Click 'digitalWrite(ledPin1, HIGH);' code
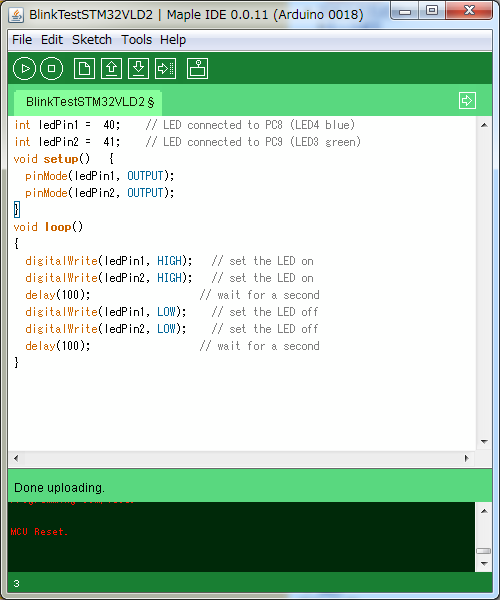The width and height of the screenshot is (500, 600). click(109, 261)
